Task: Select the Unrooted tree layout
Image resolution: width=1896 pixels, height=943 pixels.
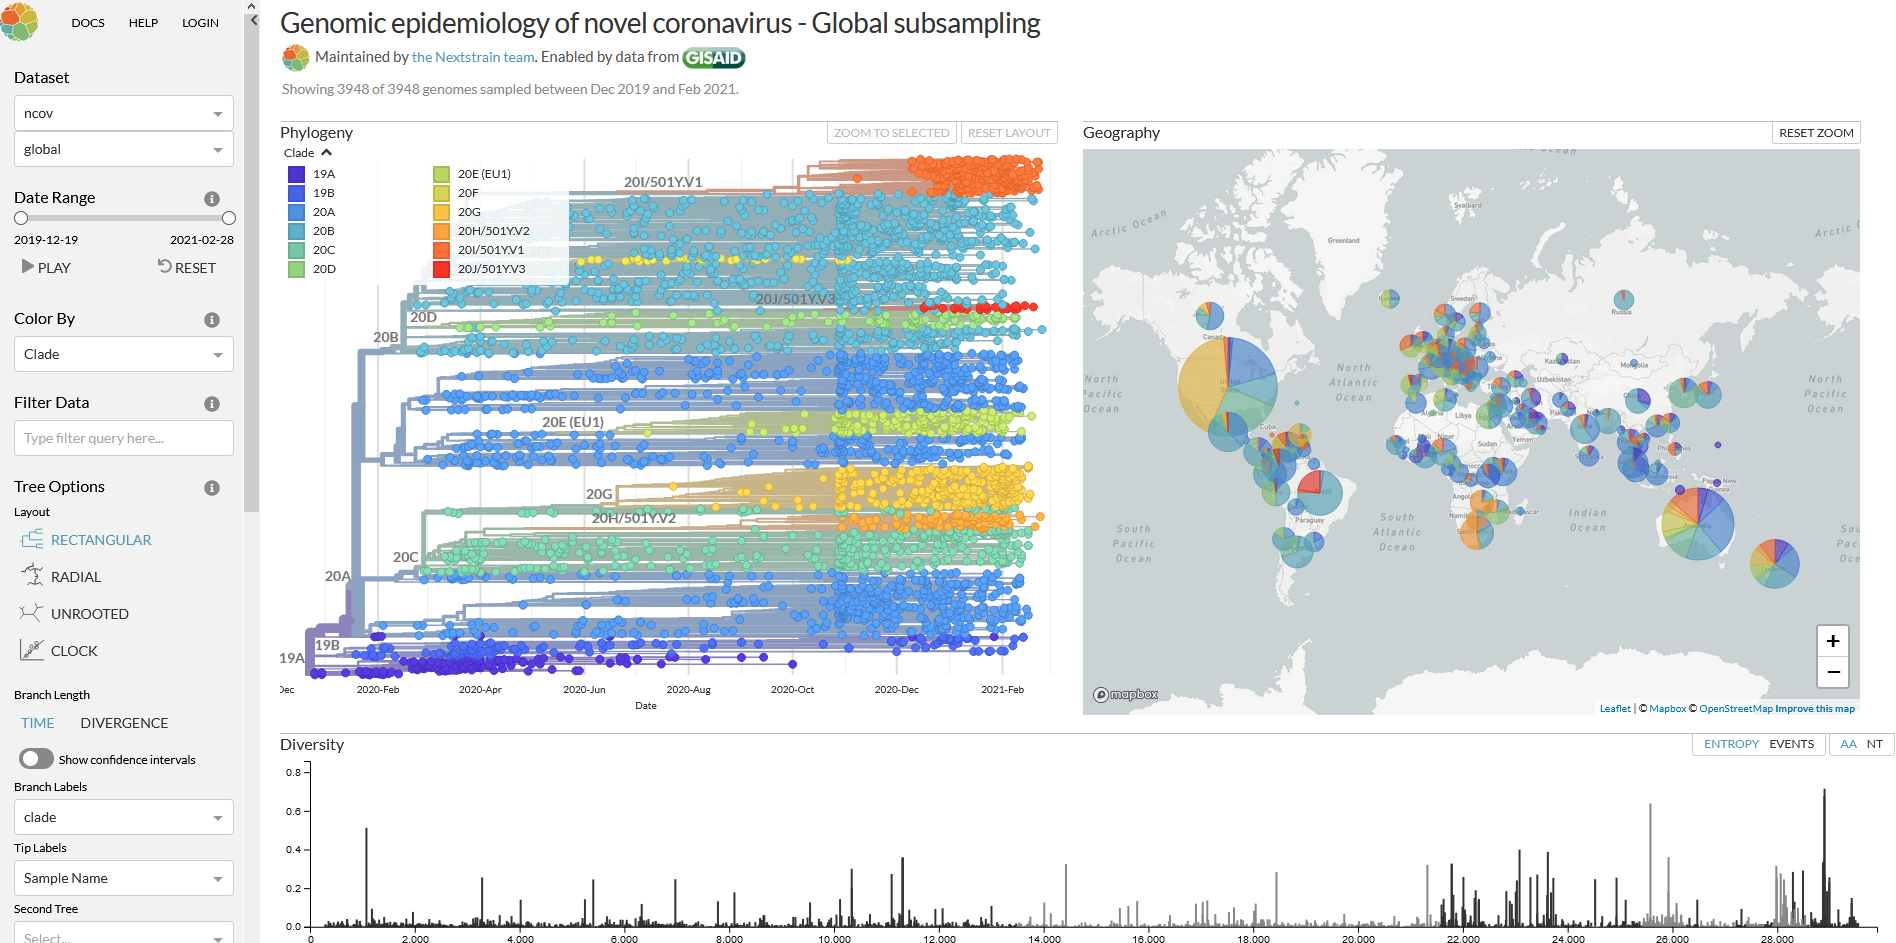Action: point(87,613)
